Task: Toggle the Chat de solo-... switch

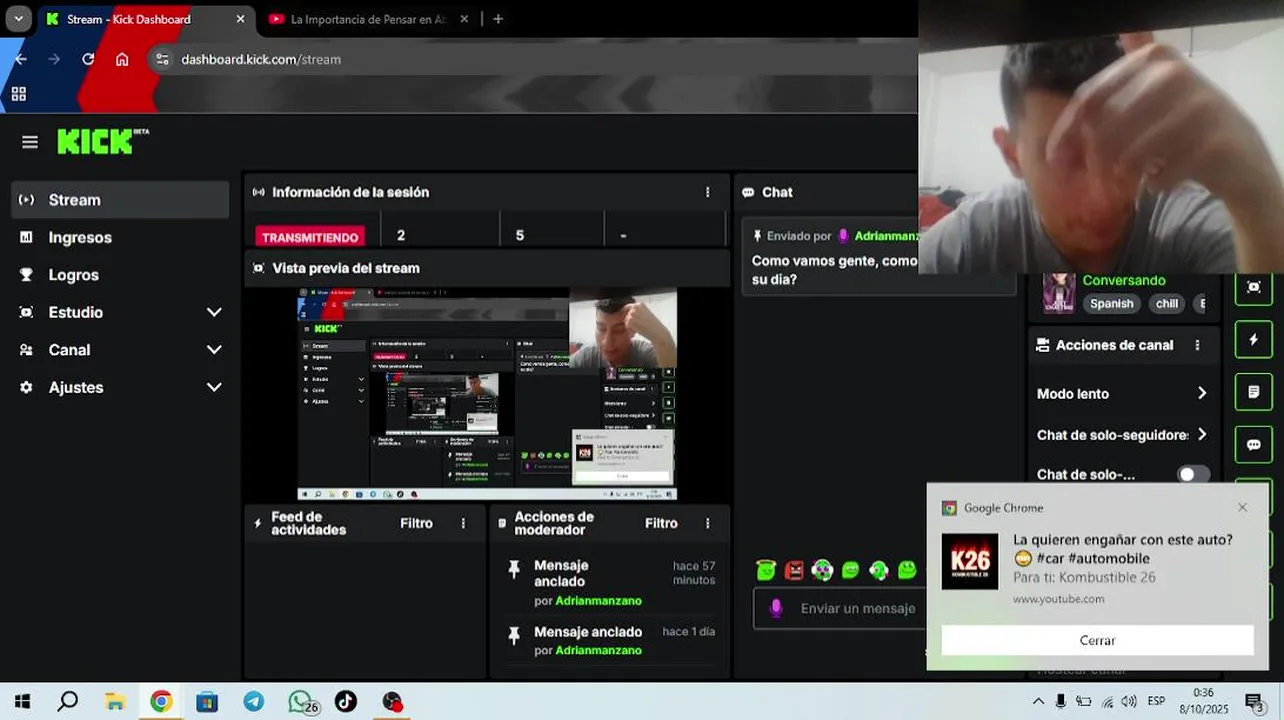Action: (1193, 474)
